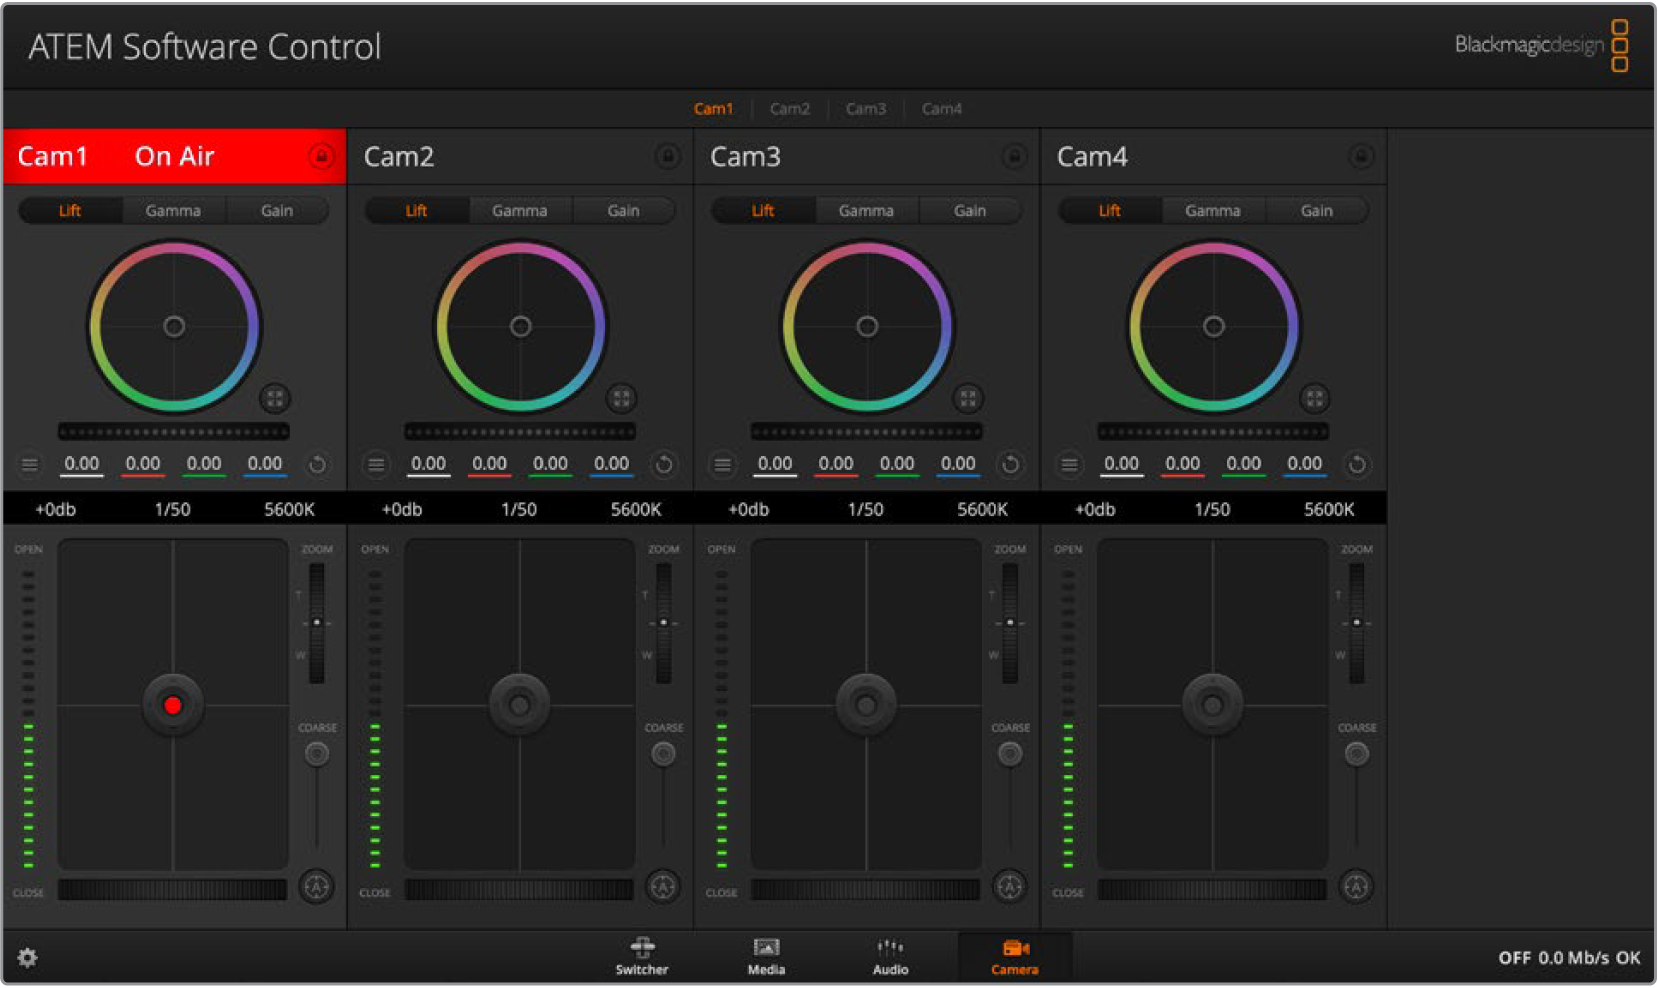Click the Cam3 color wheel expand icon
1658x988 pixels.
pyautogui.click(x=967, y=398)
